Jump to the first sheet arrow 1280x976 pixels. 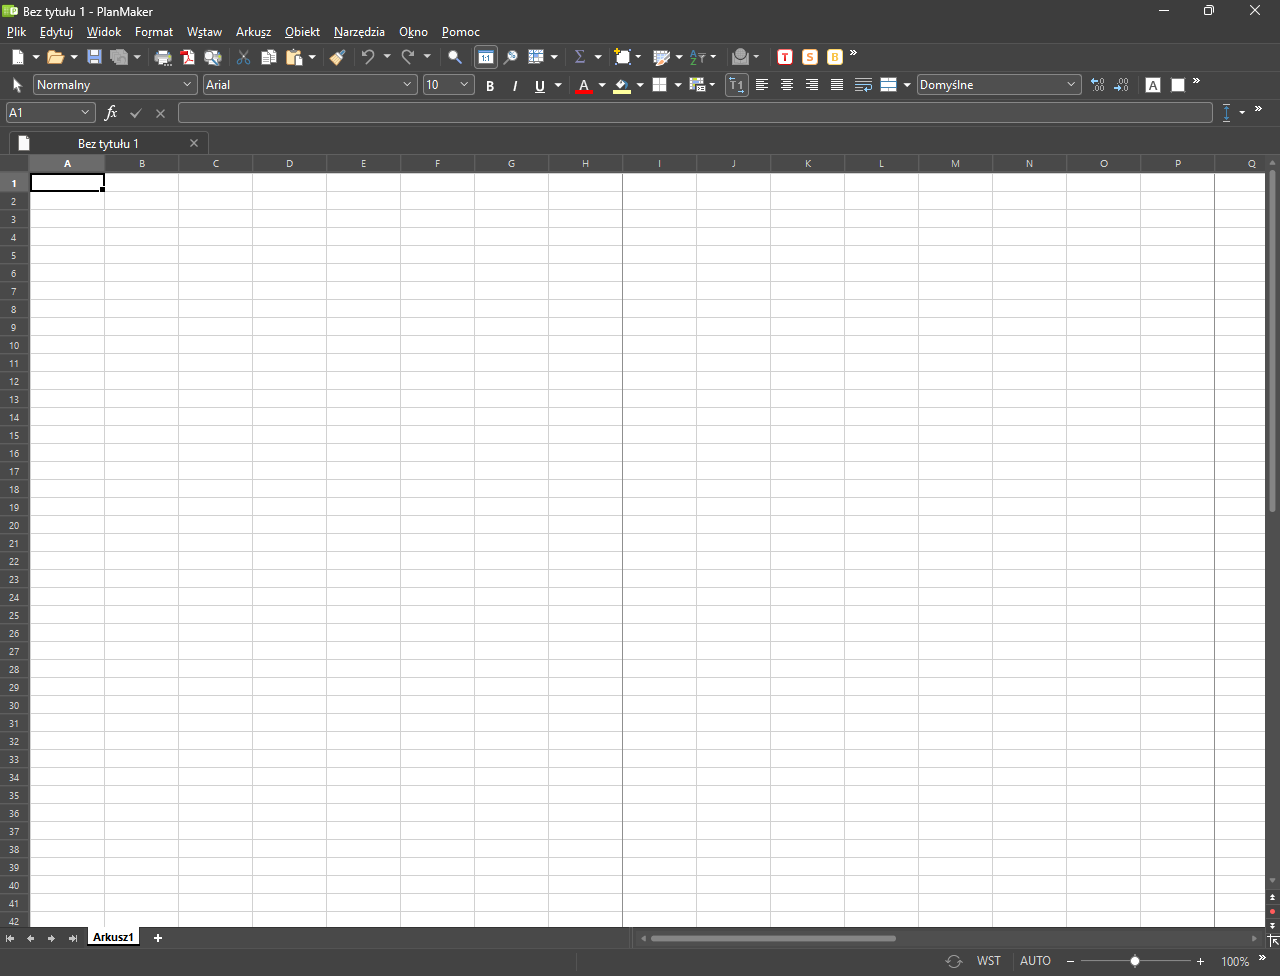click(10, 938)
